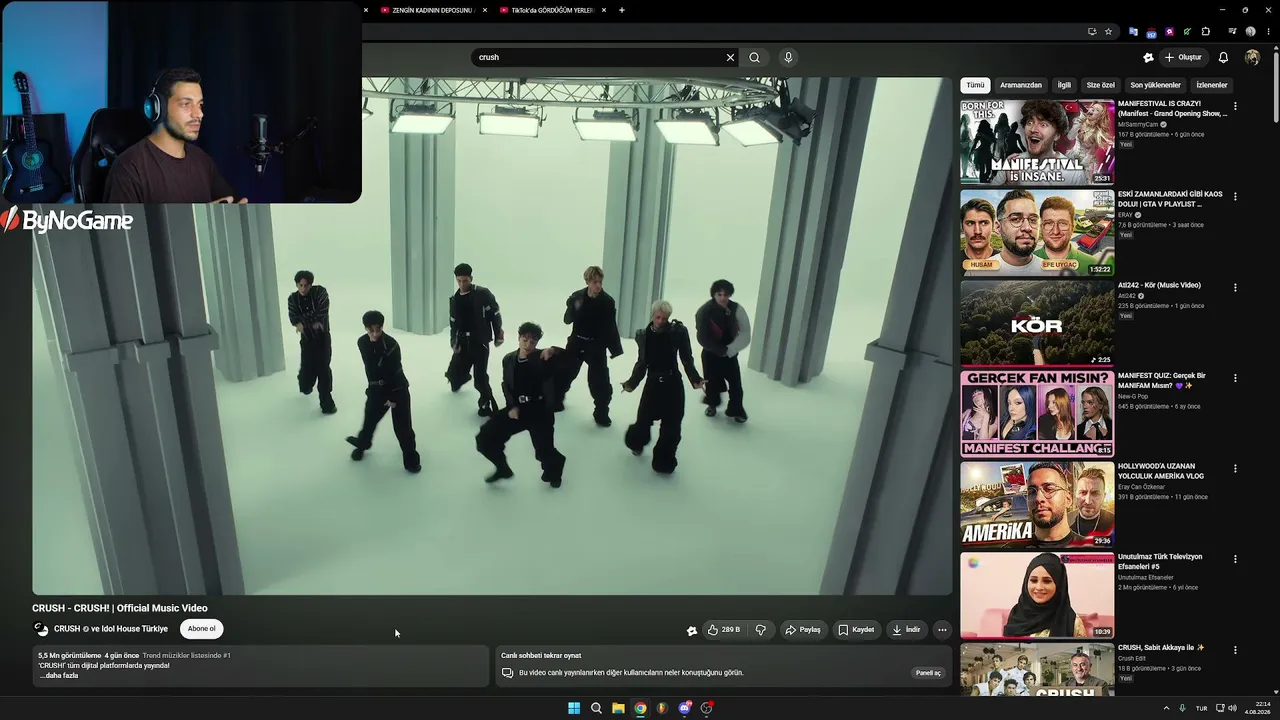This screenshot has height=720, width=1280.
Task: Clear the YouTube search box text
Action: (x=730, y=57)
